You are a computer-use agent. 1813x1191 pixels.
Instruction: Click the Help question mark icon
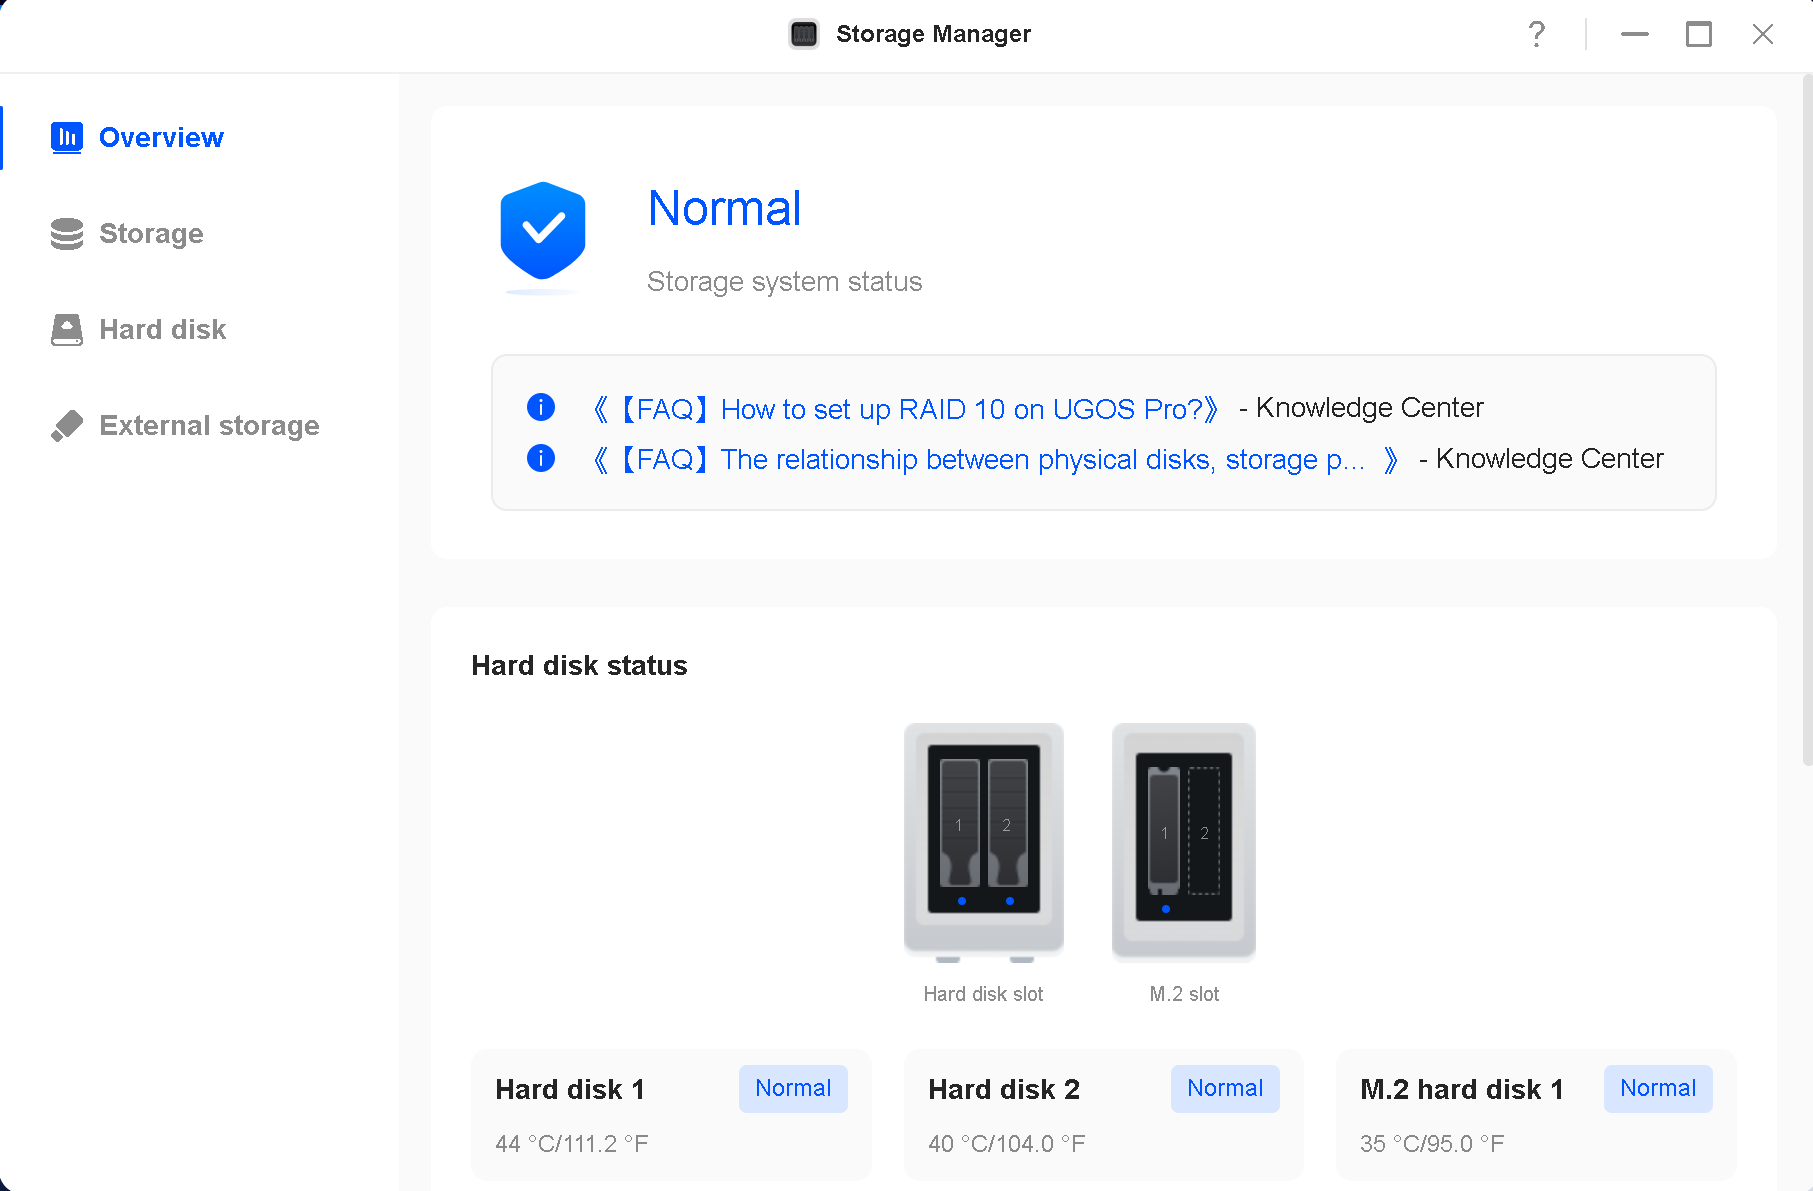point(1536,34)
